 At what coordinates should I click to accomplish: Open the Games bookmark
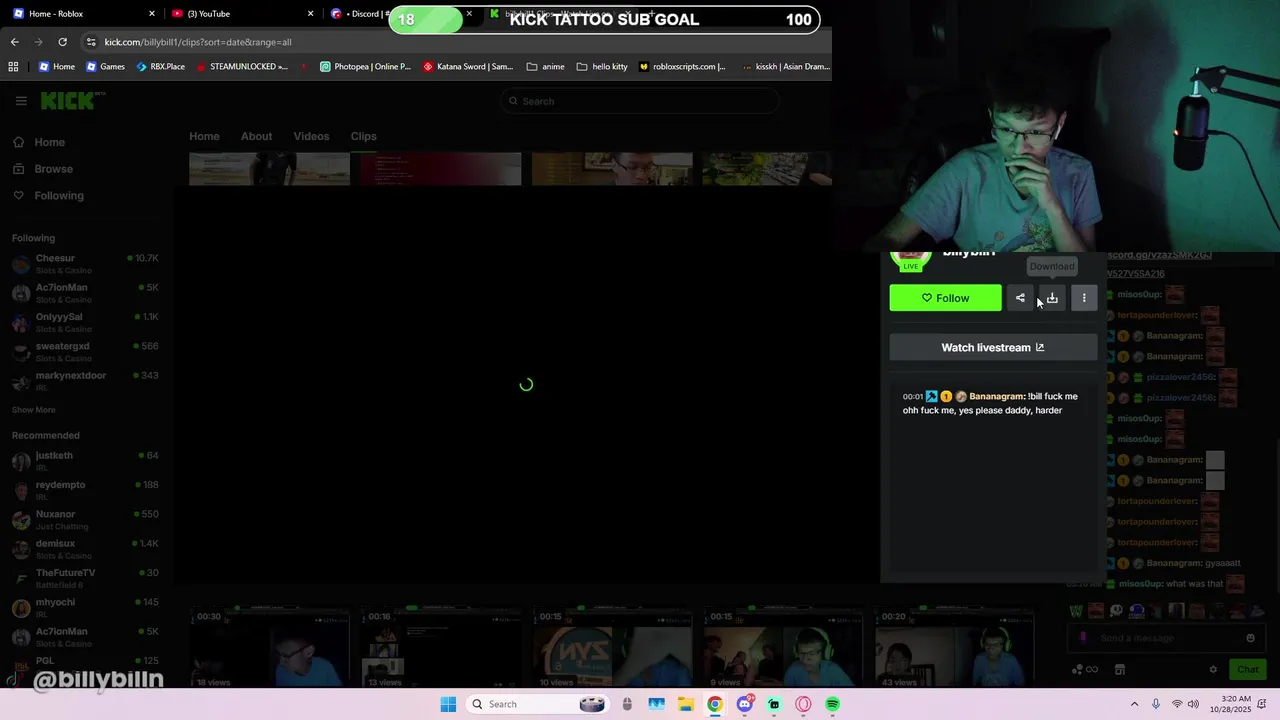click(105, 67)
